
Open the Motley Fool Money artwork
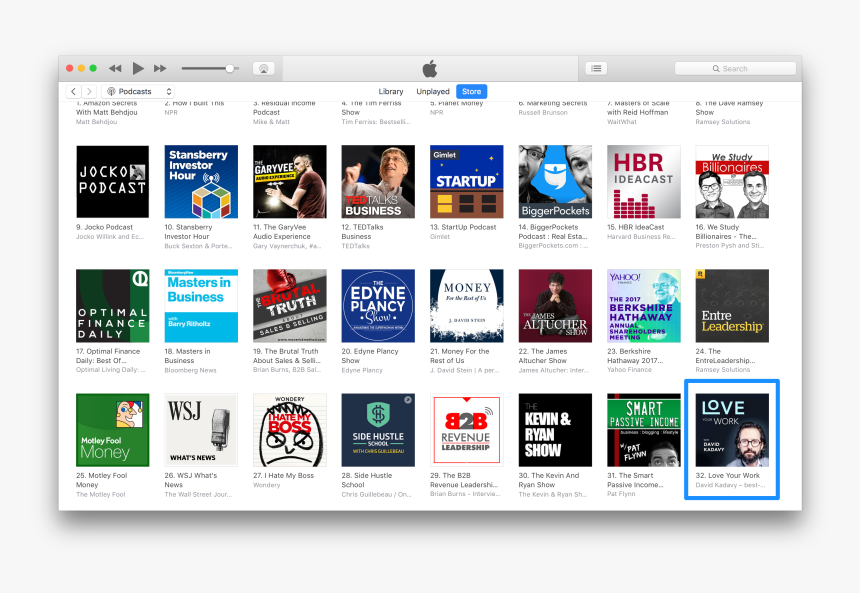112,430
